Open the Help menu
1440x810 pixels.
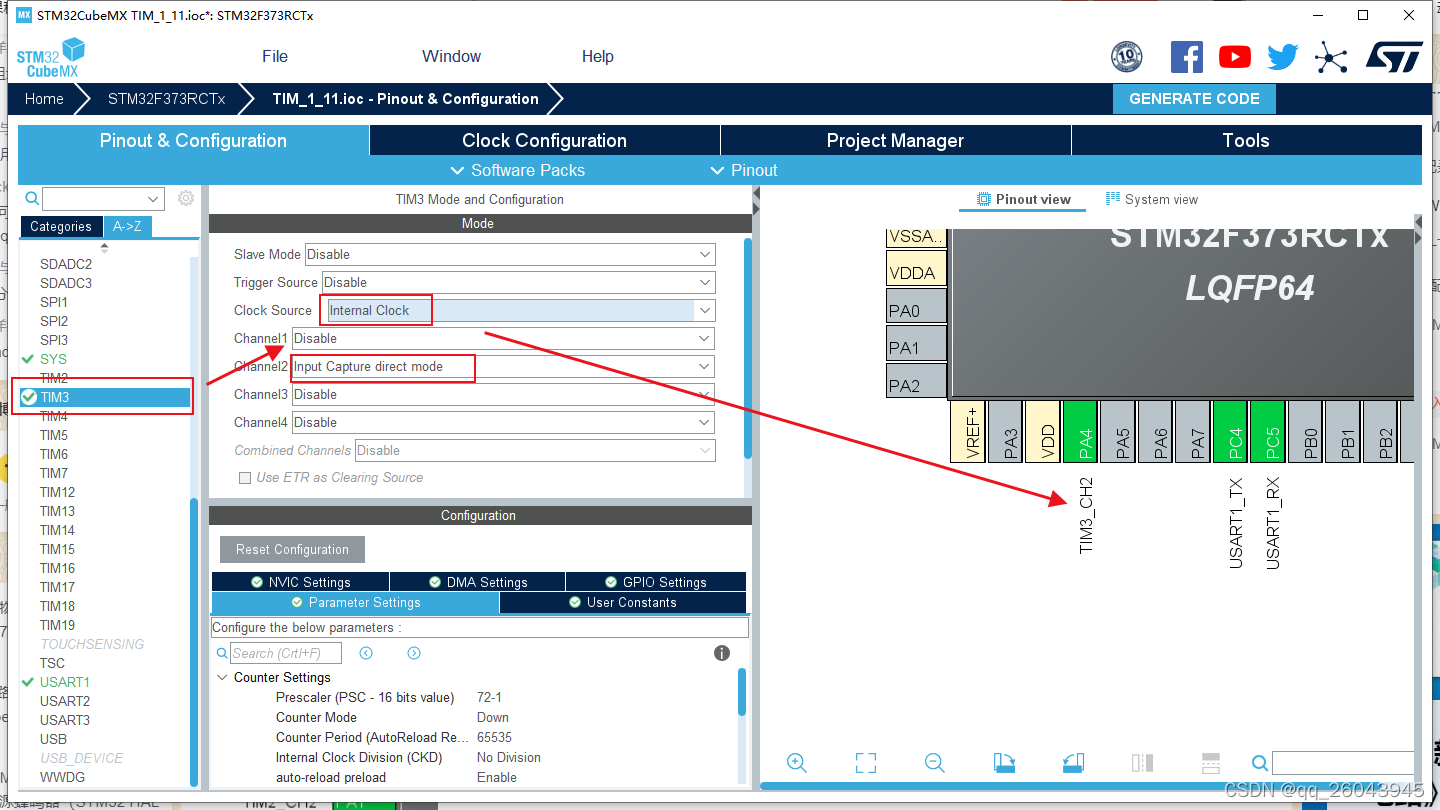pyautogui.click(x=598, y=56)
